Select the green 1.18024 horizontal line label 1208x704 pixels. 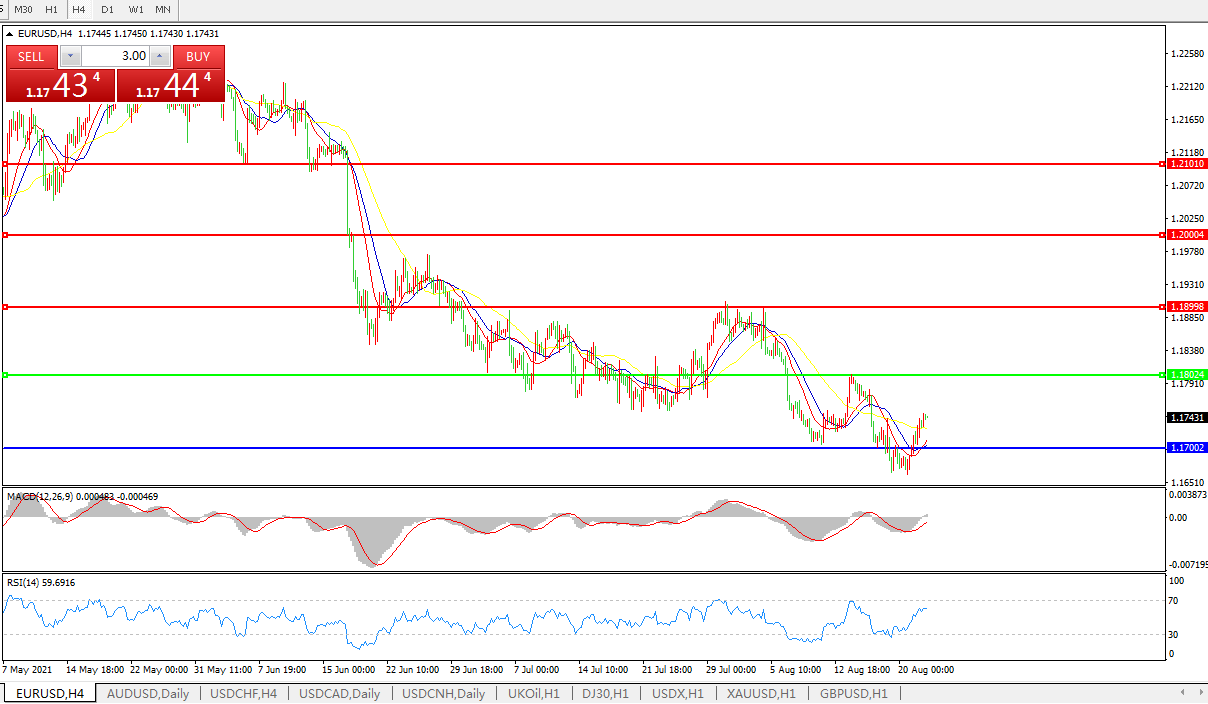[1187, 375]
